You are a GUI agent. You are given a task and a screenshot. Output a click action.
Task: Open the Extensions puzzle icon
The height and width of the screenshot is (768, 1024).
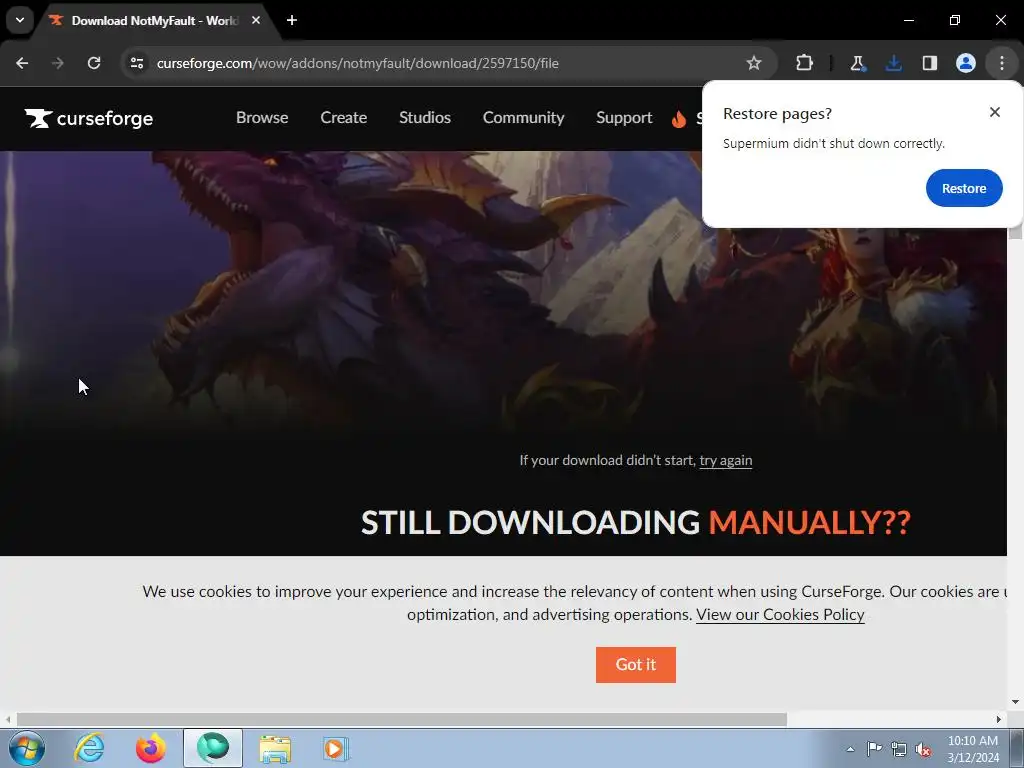(805, 63)
